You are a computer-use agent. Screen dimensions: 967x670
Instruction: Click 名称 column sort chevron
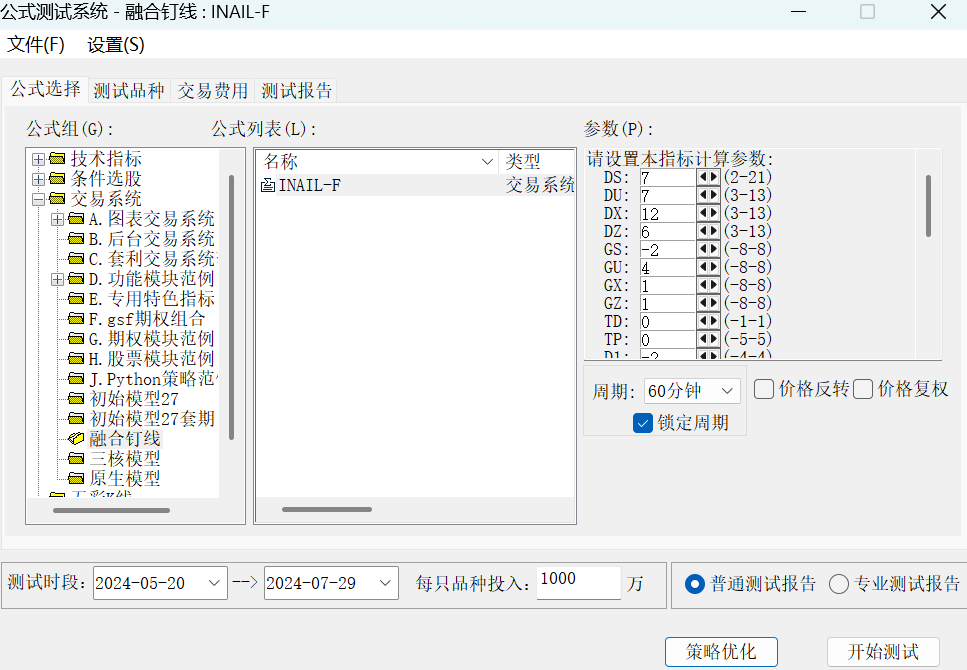click(487, 162)
